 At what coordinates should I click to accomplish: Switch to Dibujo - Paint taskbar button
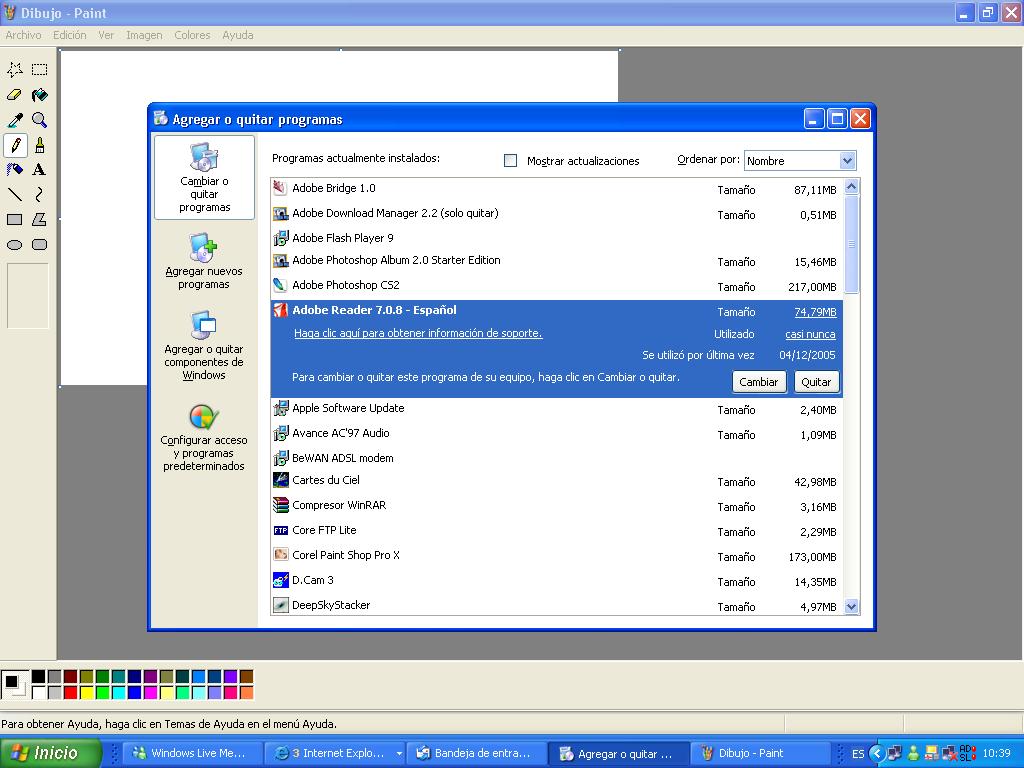point(761,753)
